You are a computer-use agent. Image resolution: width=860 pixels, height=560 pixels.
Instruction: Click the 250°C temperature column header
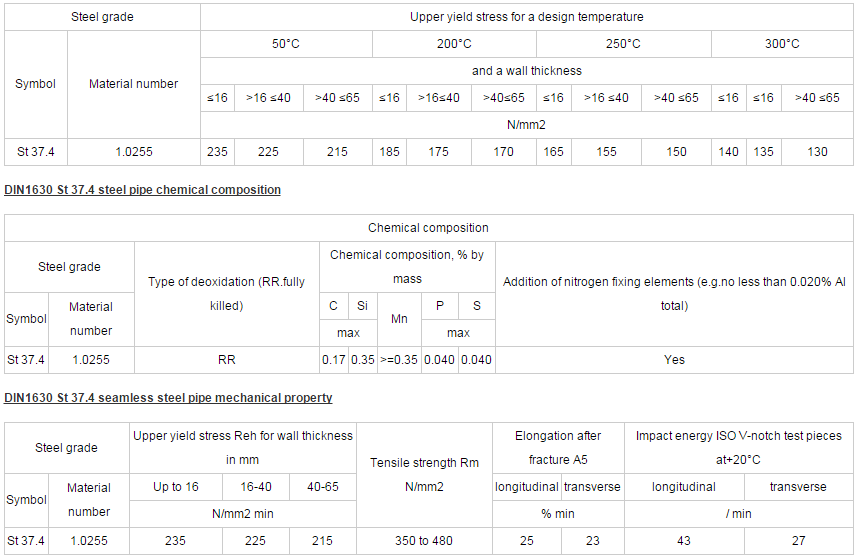click(x=623, y=44)
